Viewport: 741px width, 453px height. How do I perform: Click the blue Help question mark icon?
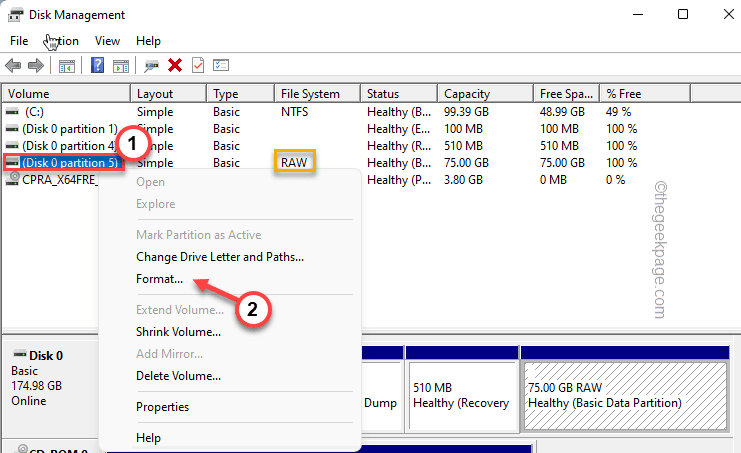pos(98,66)
